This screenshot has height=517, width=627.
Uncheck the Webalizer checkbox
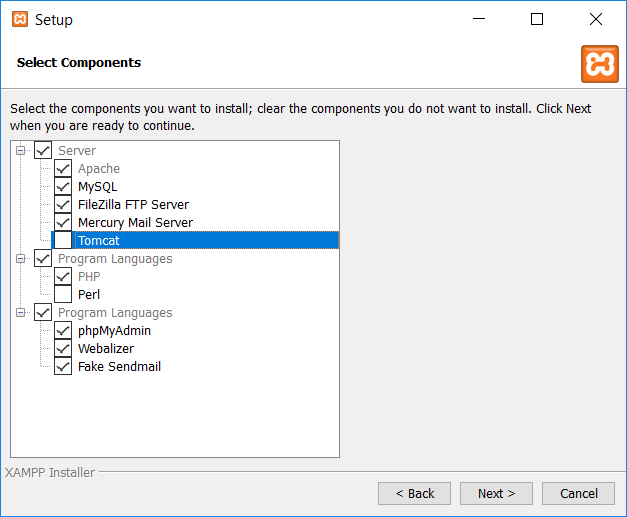click(63, 348)
